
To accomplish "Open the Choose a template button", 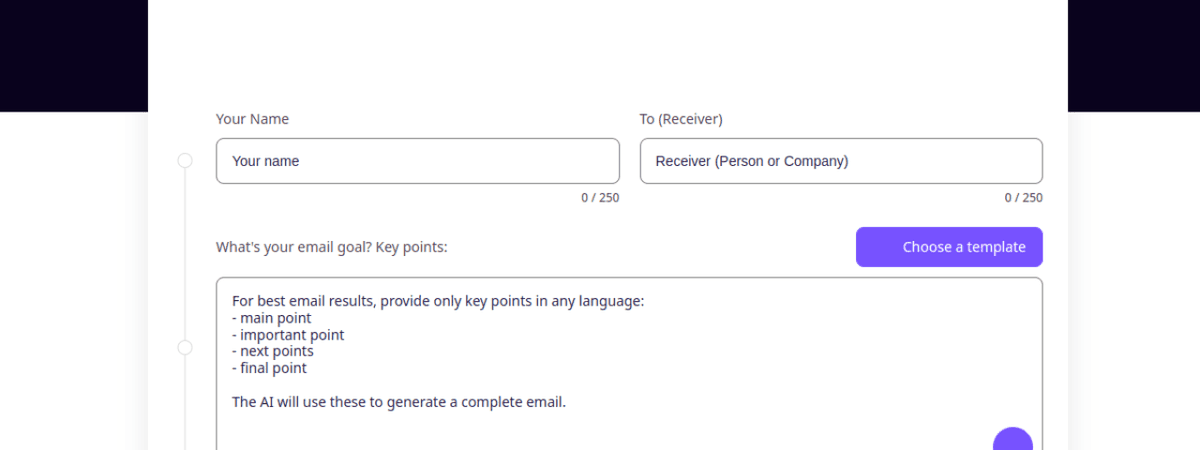I will 949,247.
